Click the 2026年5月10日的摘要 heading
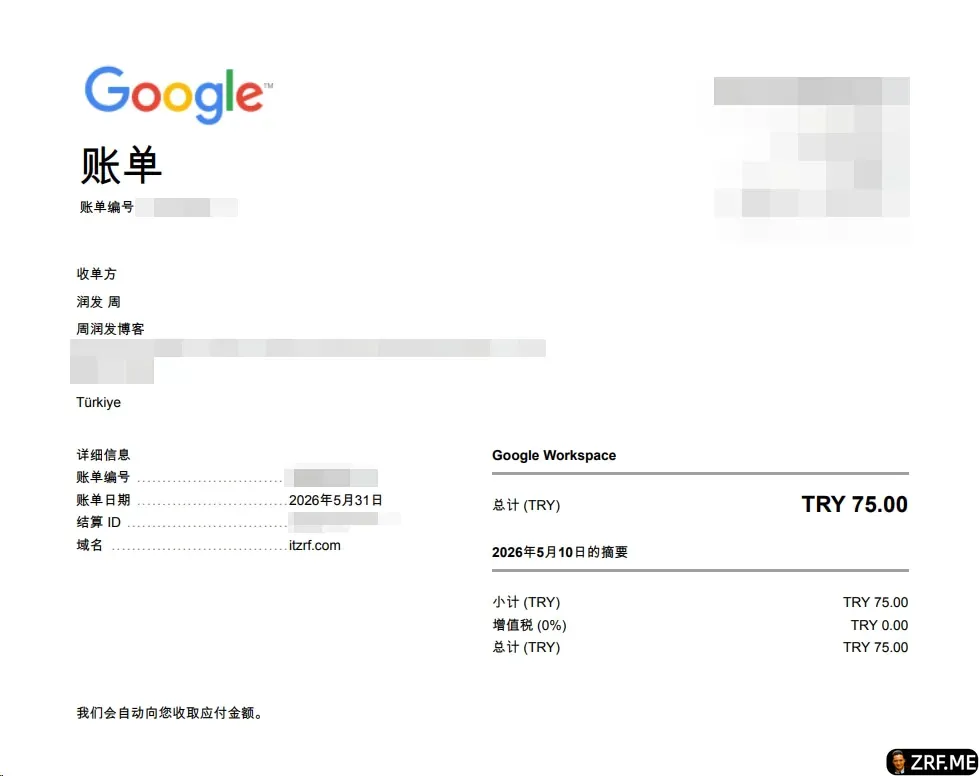 [560, 552]
